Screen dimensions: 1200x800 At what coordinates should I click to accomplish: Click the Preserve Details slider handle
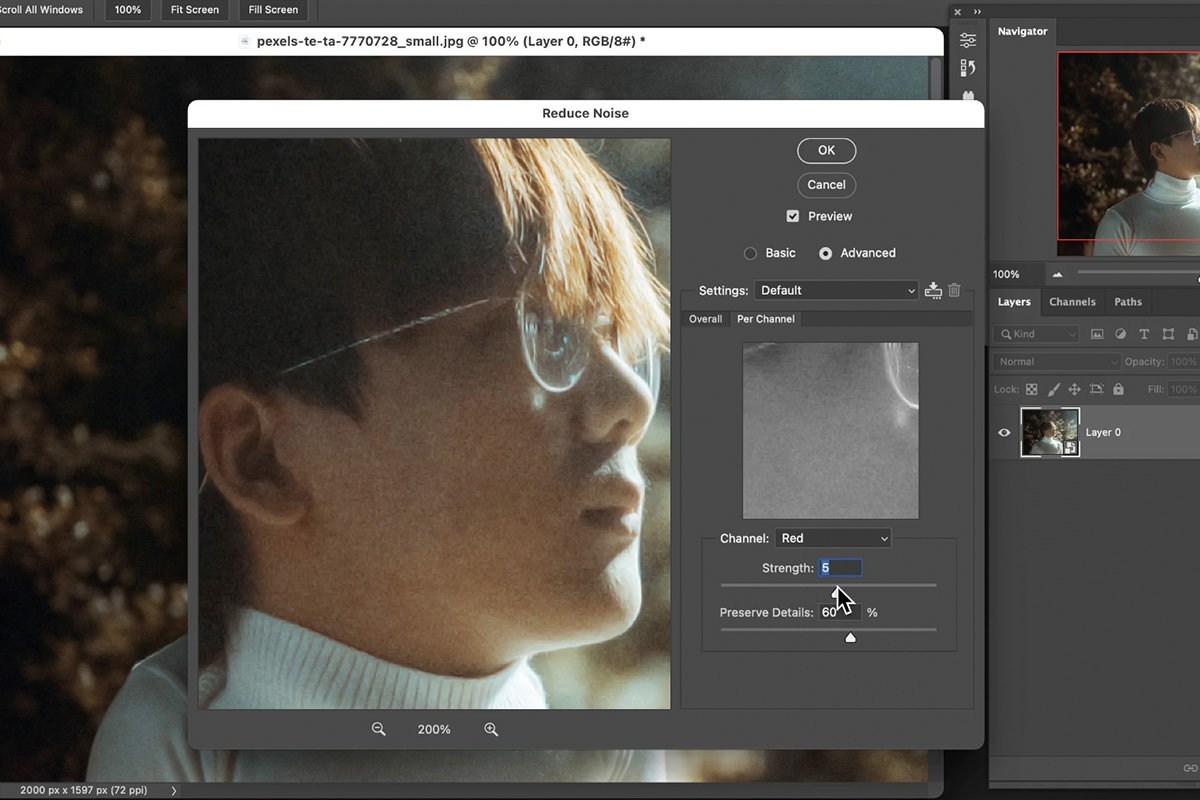click(x=850, y=637)
